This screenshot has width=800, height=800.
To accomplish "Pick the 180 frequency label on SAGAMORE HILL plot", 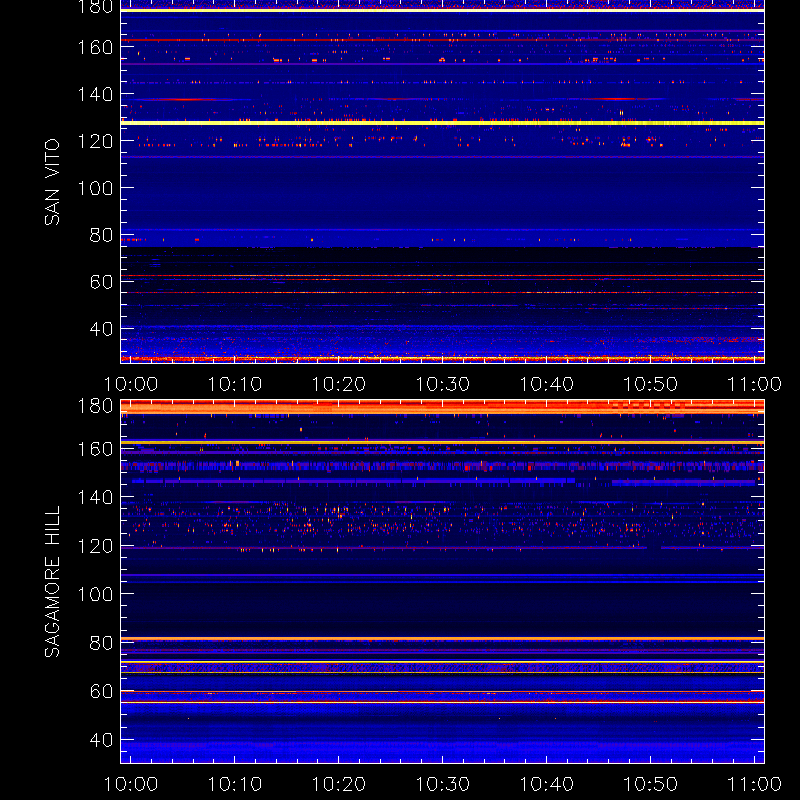I will tap(95, 406).
